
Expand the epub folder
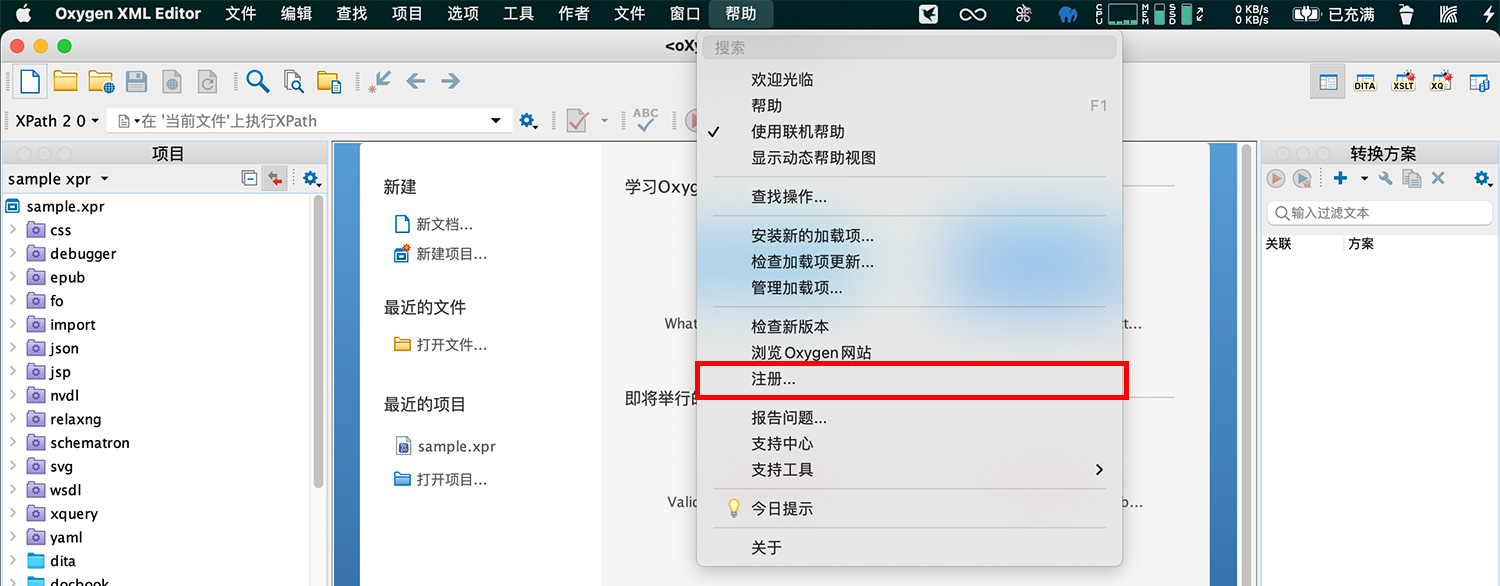point(13,277)
